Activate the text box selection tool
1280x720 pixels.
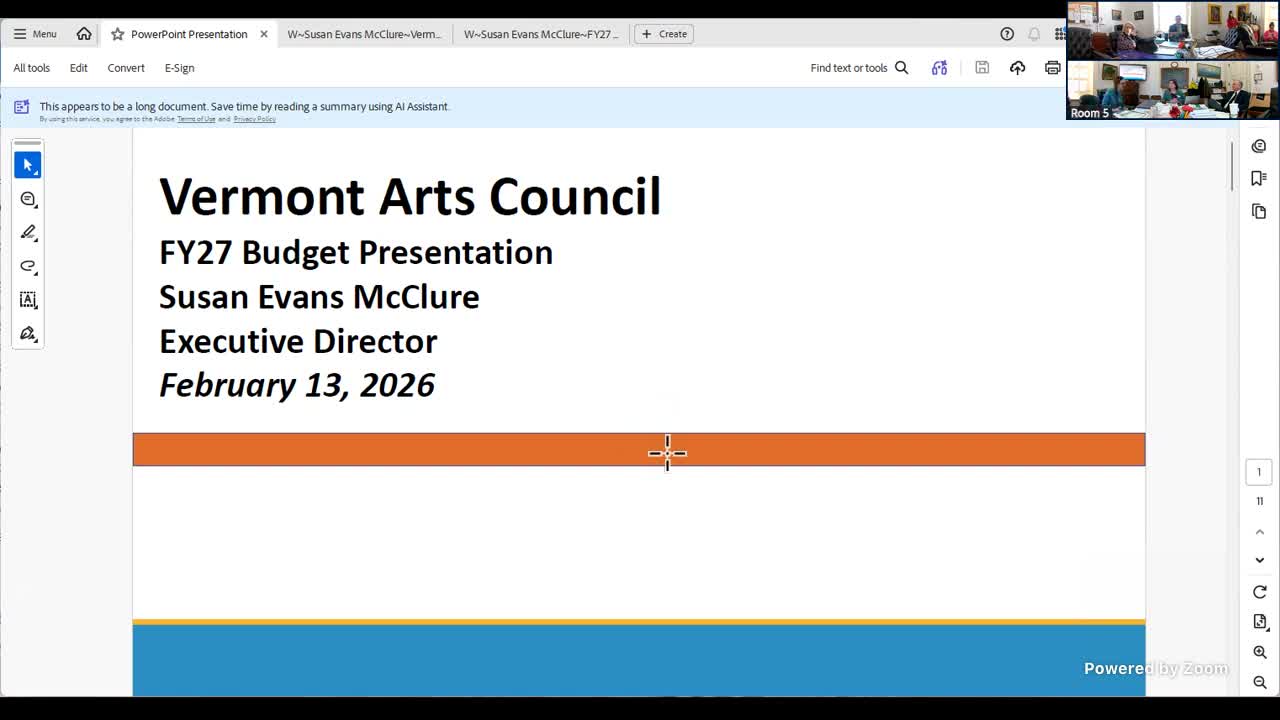click(x=28, y=299)
